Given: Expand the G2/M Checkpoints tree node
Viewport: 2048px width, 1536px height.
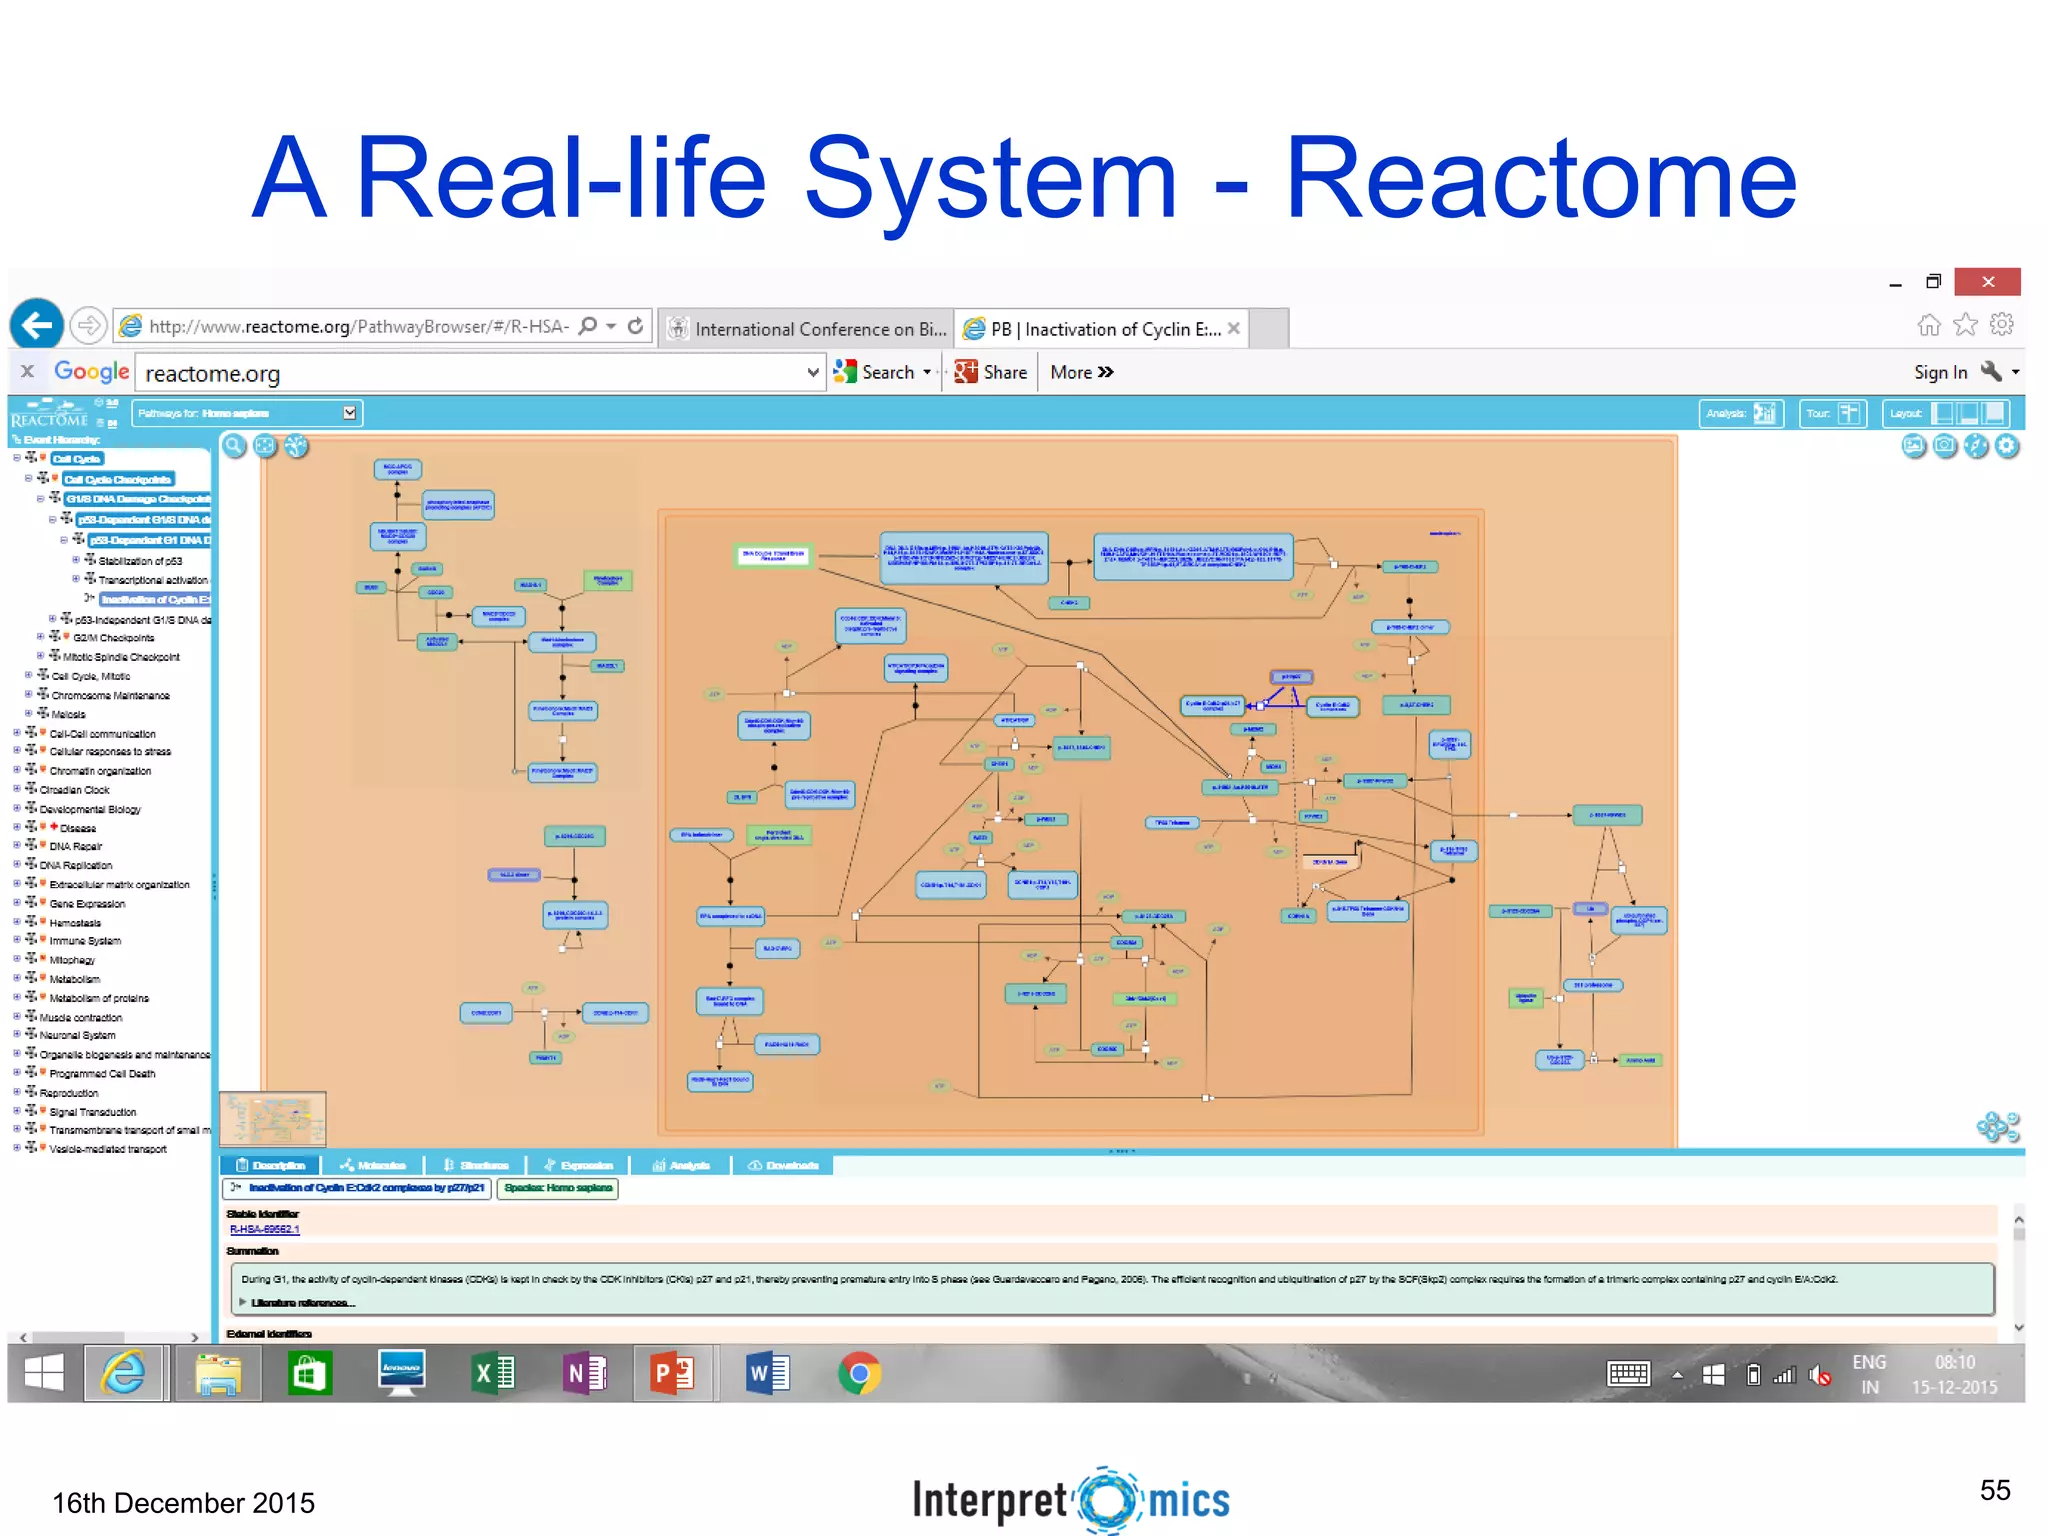Looking at the screenshot, I should pos(41,637).
